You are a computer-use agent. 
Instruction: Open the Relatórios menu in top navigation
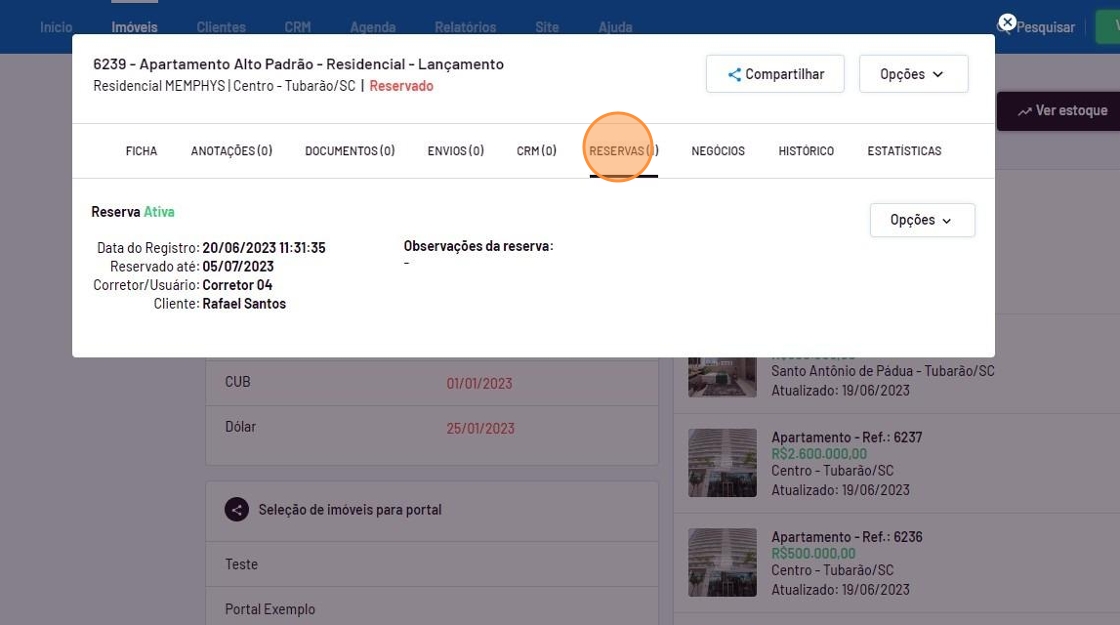coord(465,27)
